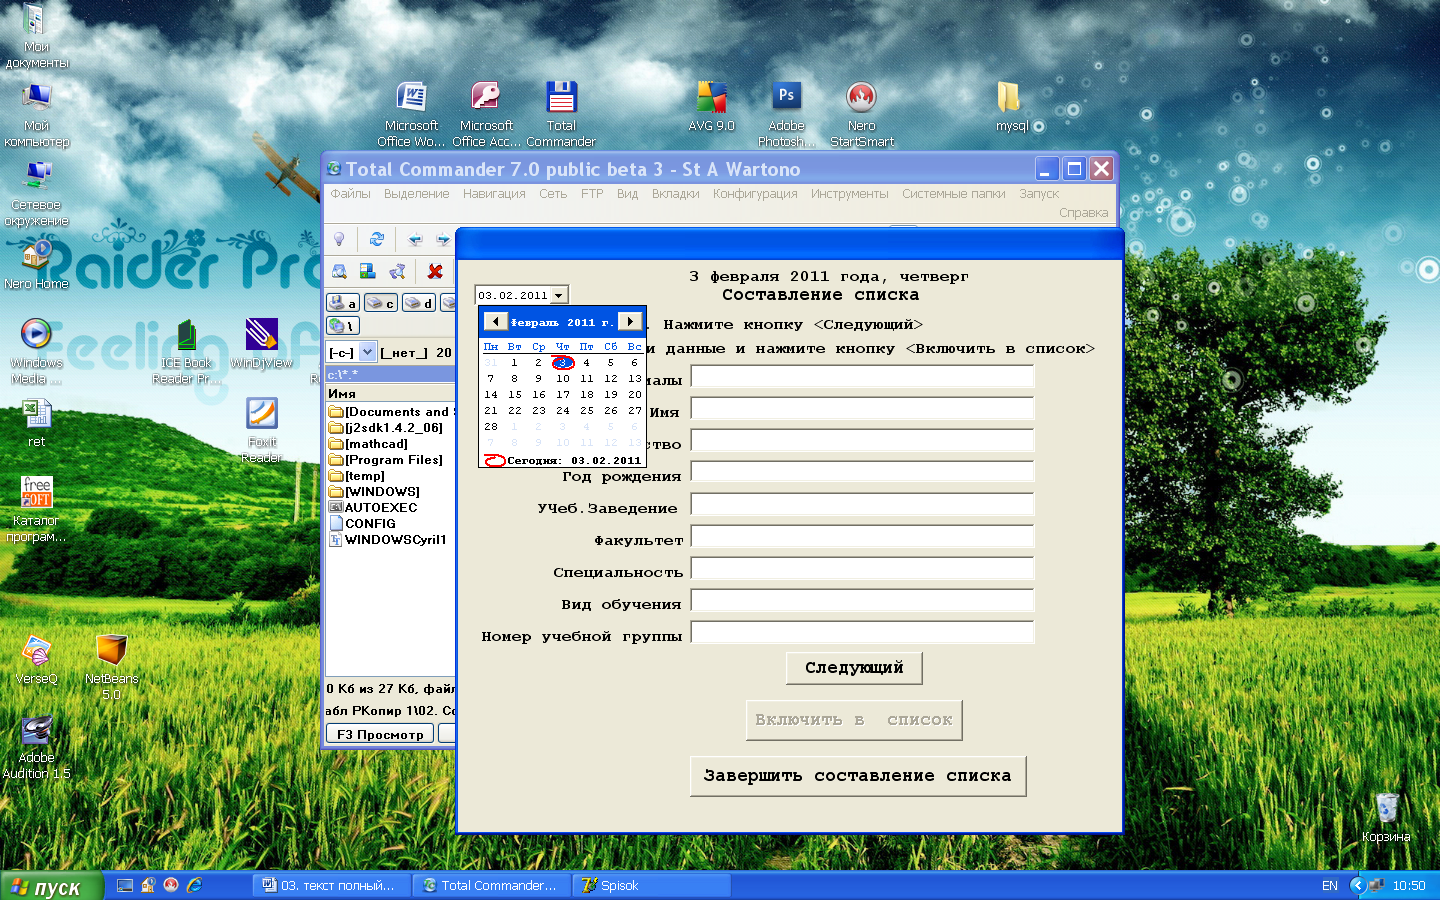Image resolution: width=1440 pixels, height=900 pixels.
Task: Click Show Desktop quick launch icon
Action: pos(125,885)
